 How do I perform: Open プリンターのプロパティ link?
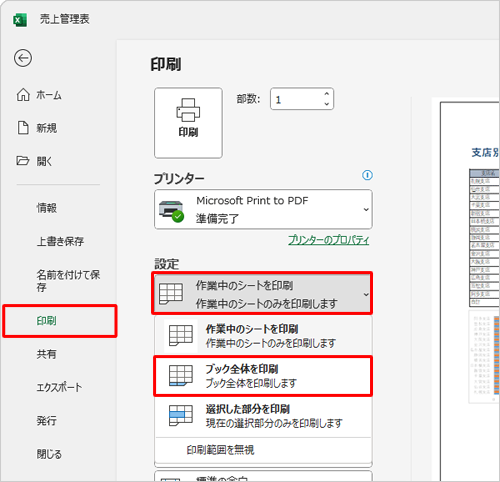pyautogui.click(x=329, y=240)
